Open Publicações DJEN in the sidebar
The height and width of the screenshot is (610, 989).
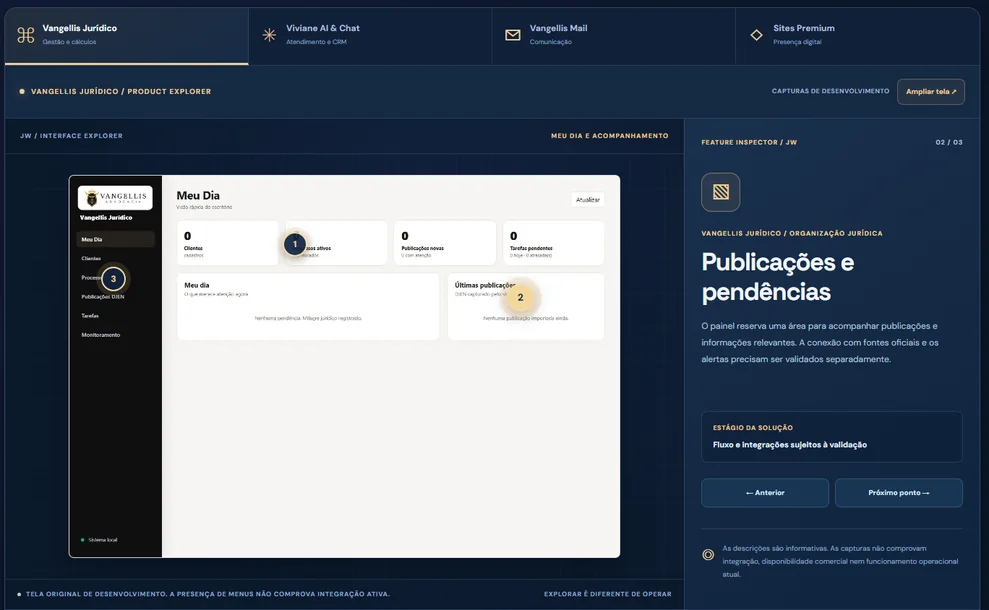[x=103, y=296]
